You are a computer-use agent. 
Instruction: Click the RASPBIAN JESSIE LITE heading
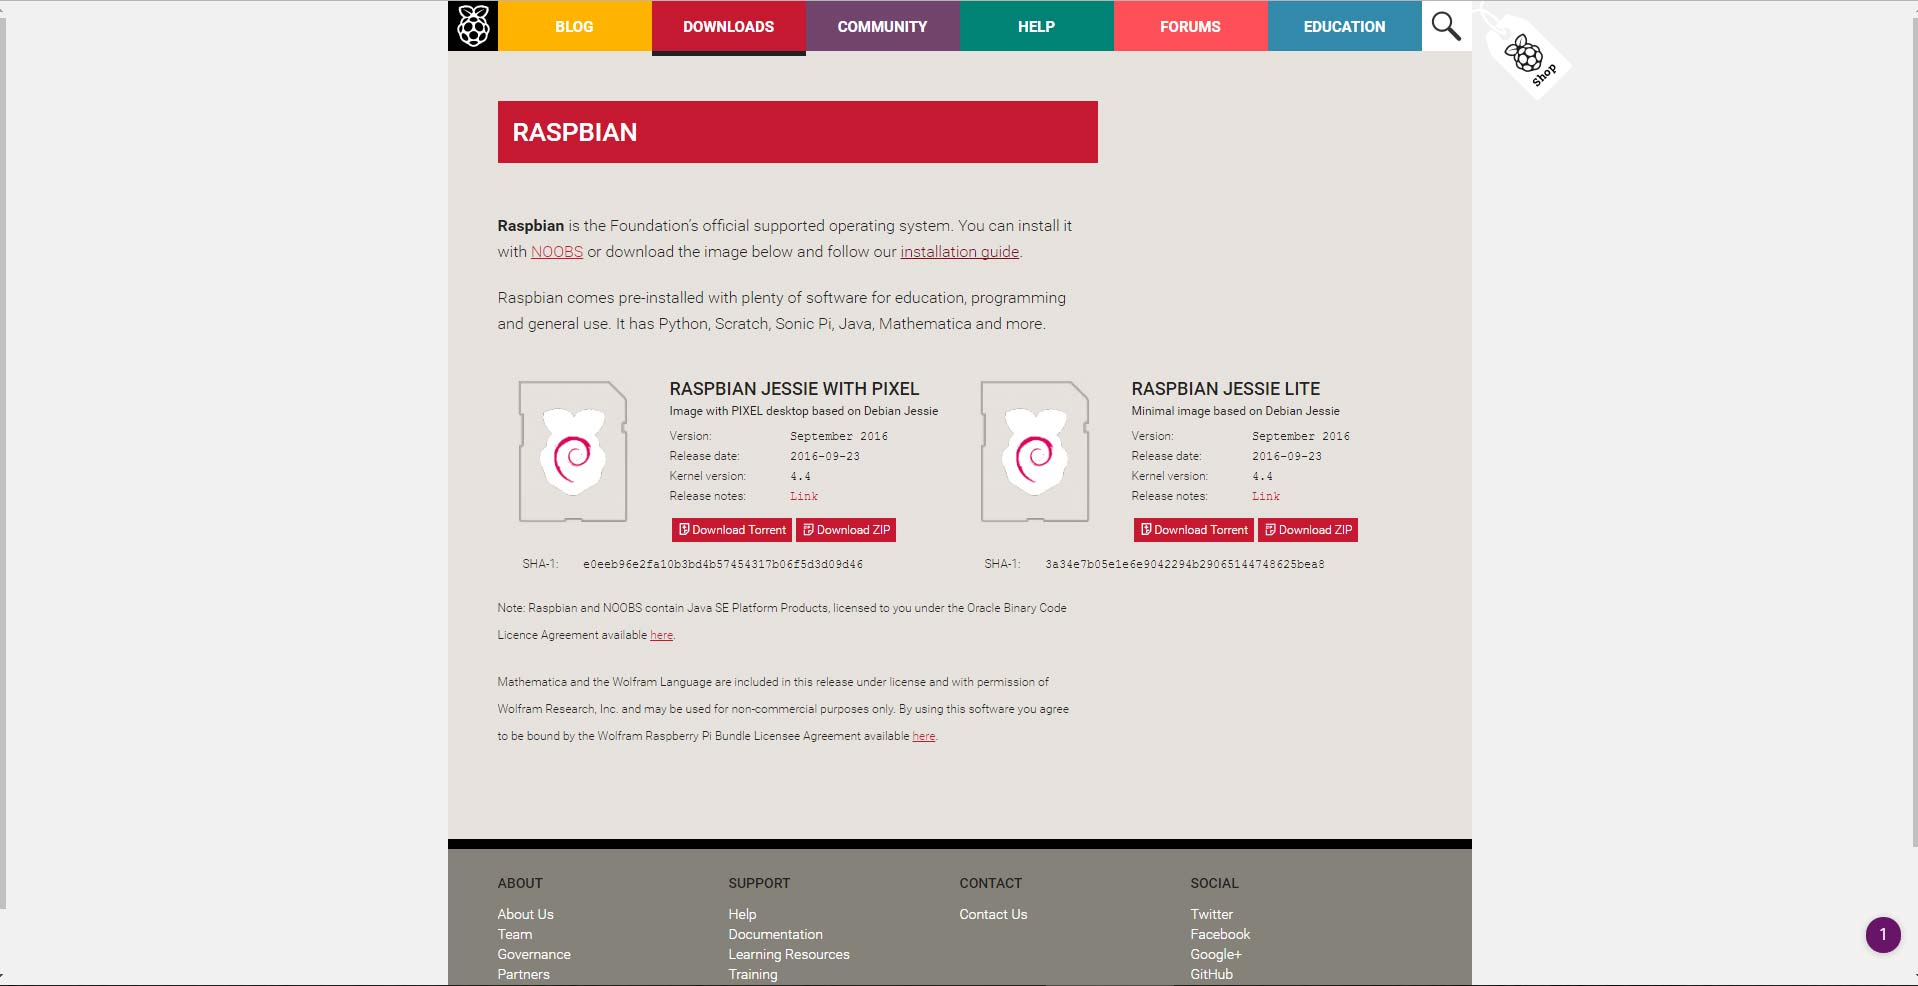pos(1226,389)
